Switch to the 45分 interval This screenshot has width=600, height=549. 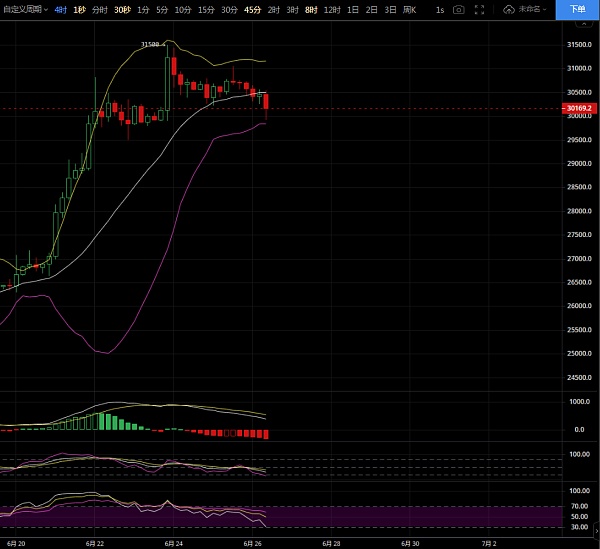[x=252, y=9]
